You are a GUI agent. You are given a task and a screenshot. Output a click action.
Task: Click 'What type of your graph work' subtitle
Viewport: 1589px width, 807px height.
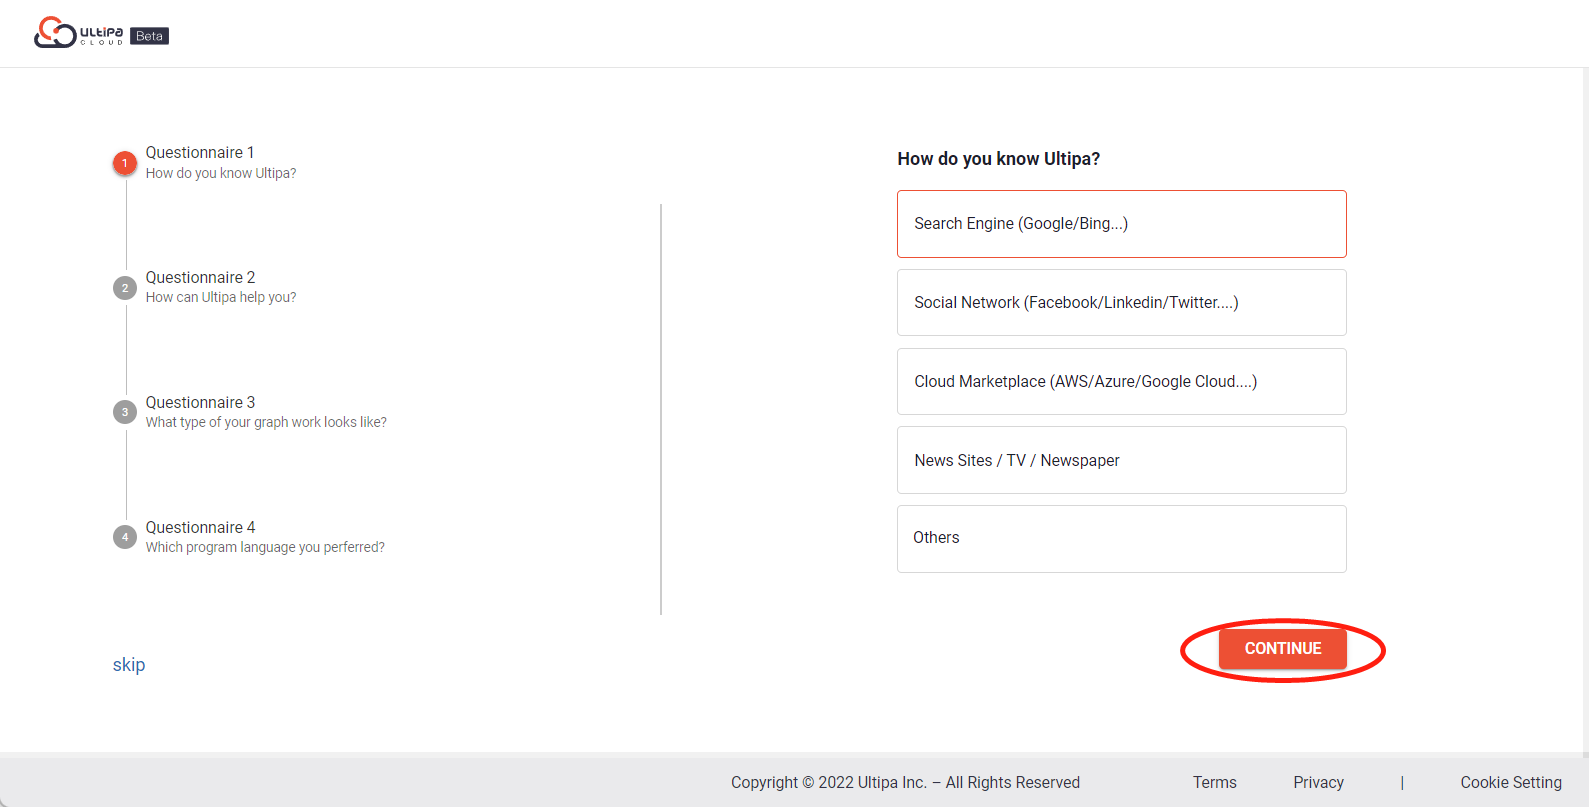(266, 422)
